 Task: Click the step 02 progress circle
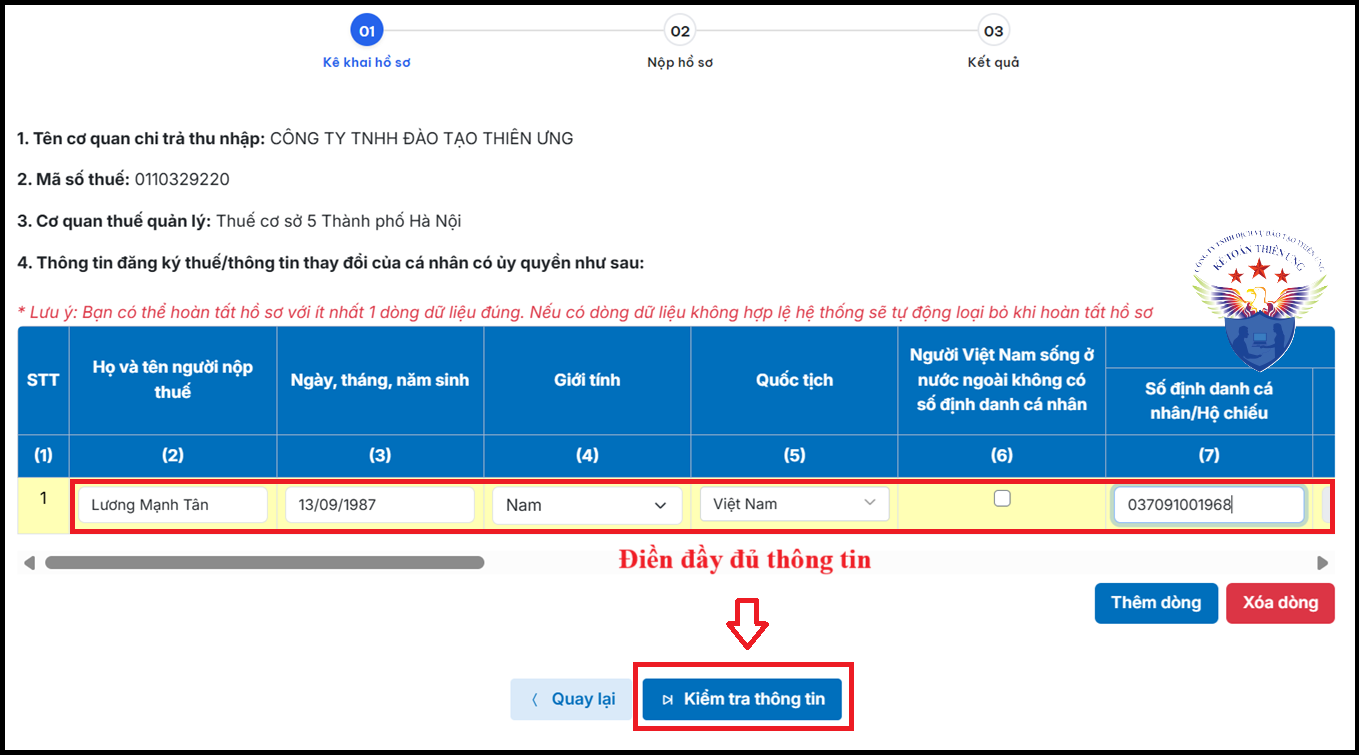click(x=681, y=30)
